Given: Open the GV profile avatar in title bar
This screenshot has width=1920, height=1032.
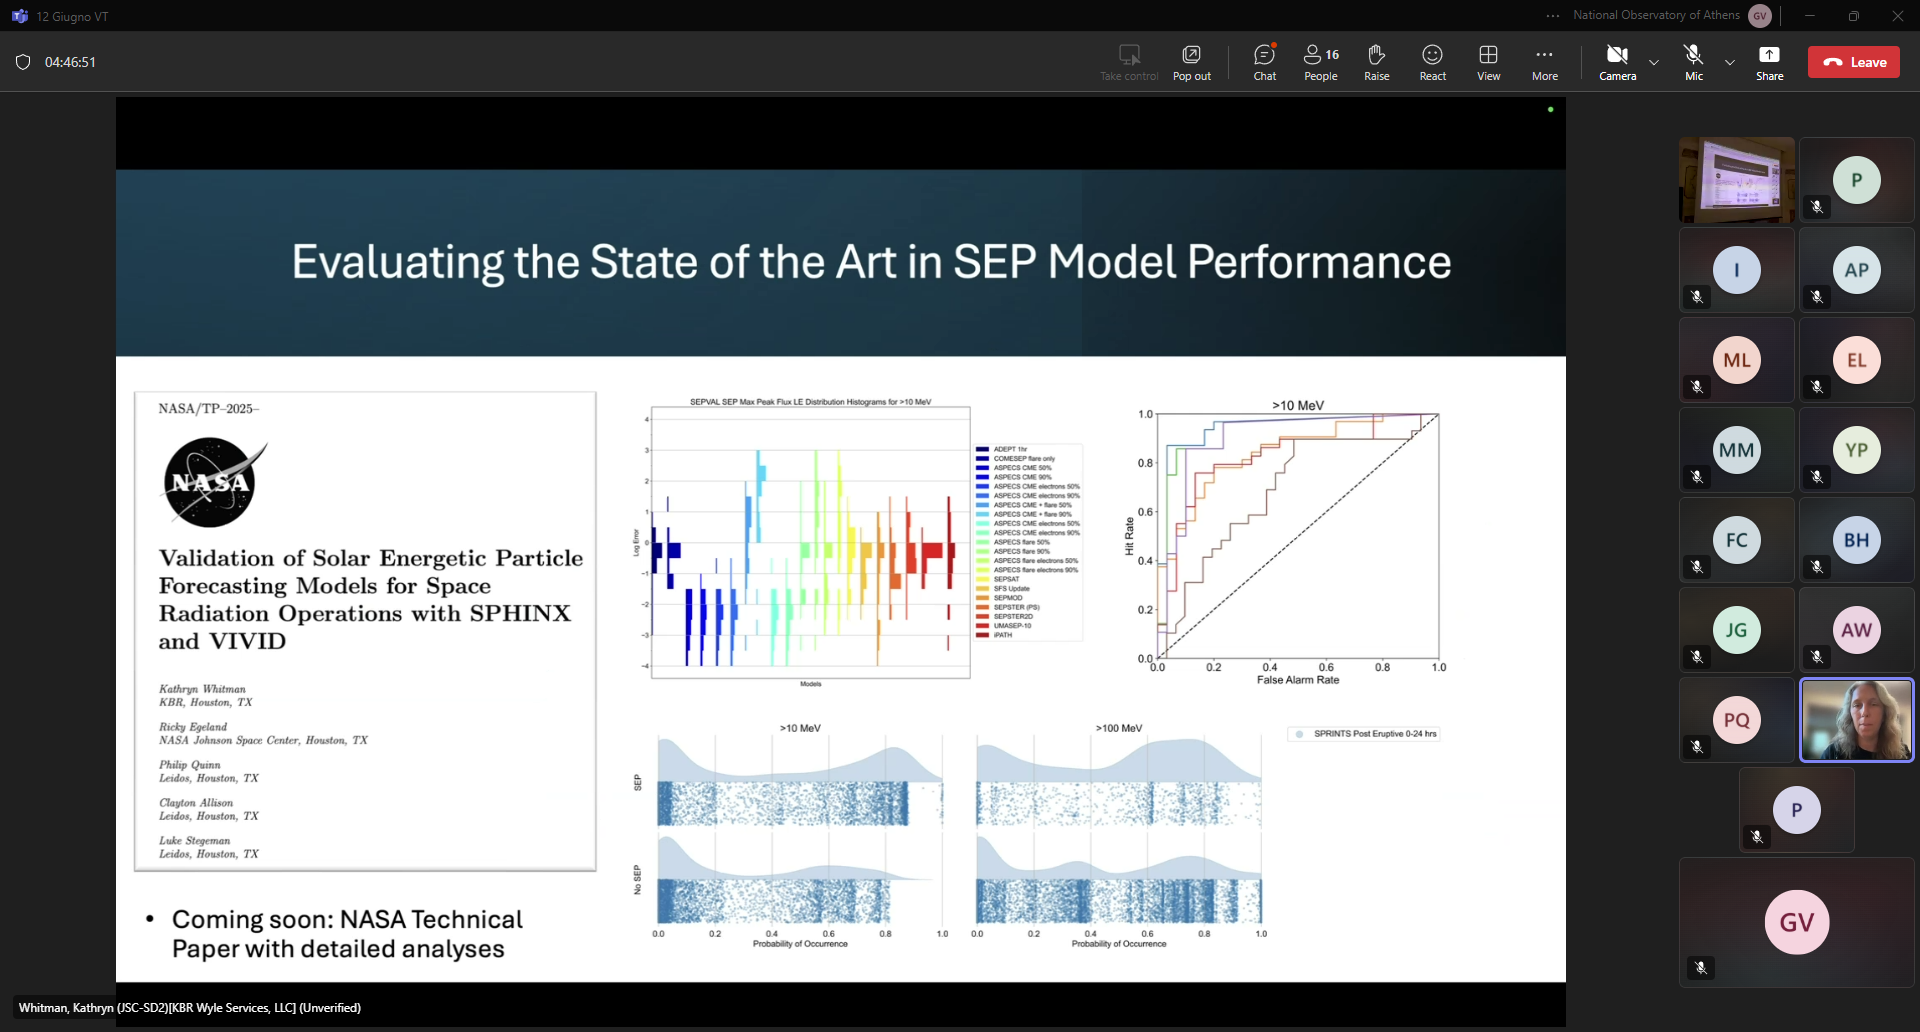Looking at the screenshot, I should [x=1760, y=15].
